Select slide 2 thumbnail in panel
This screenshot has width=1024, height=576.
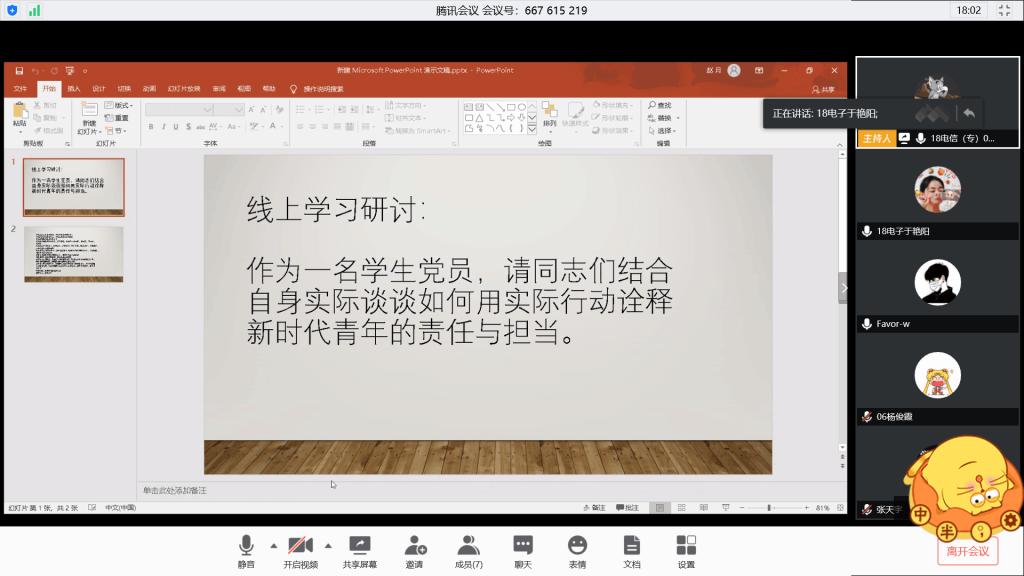click(74, 254)
